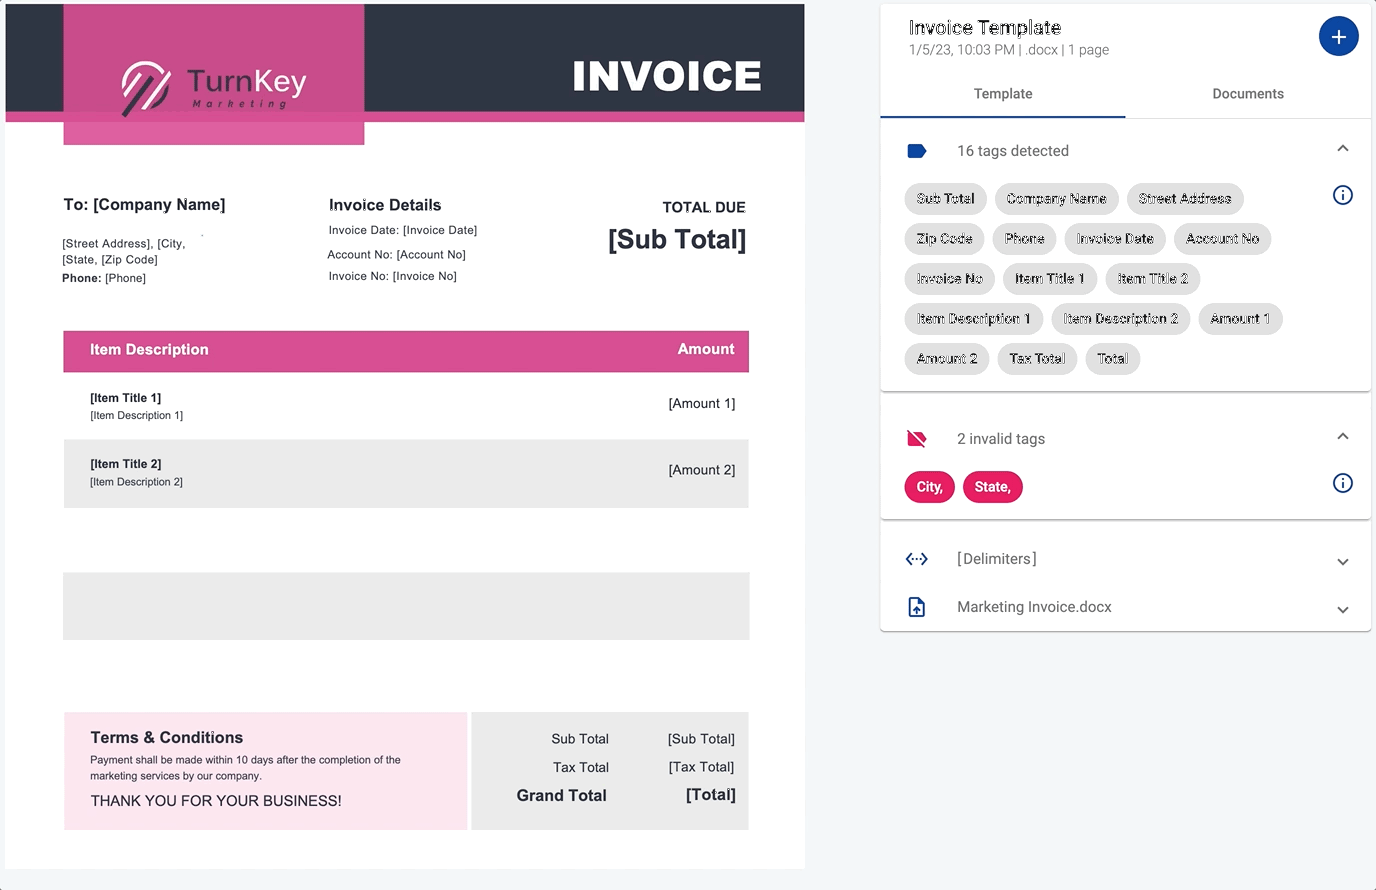Viewport: 1376px width, 890px height.
Task: Select the Amount 1 tag chip
Action: point(1240,319)
